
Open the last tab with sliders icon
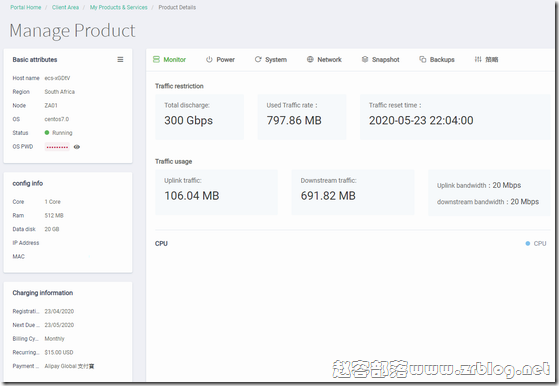point(486,60)
